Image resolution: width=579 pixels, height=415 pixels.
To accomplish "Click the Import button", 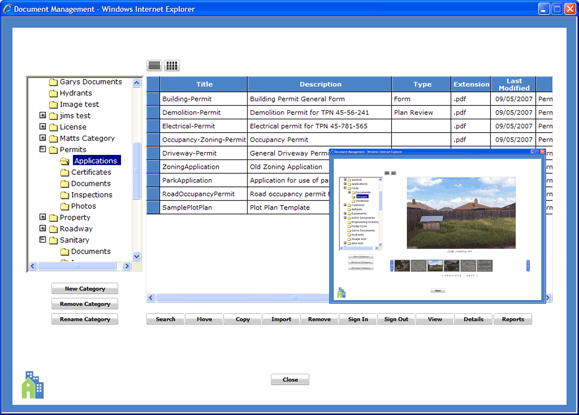I will [281, 319].
